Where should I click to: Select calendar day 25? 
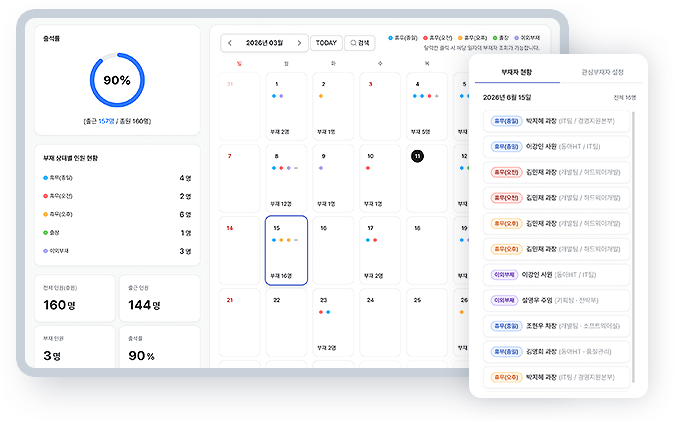pos(427,322)
